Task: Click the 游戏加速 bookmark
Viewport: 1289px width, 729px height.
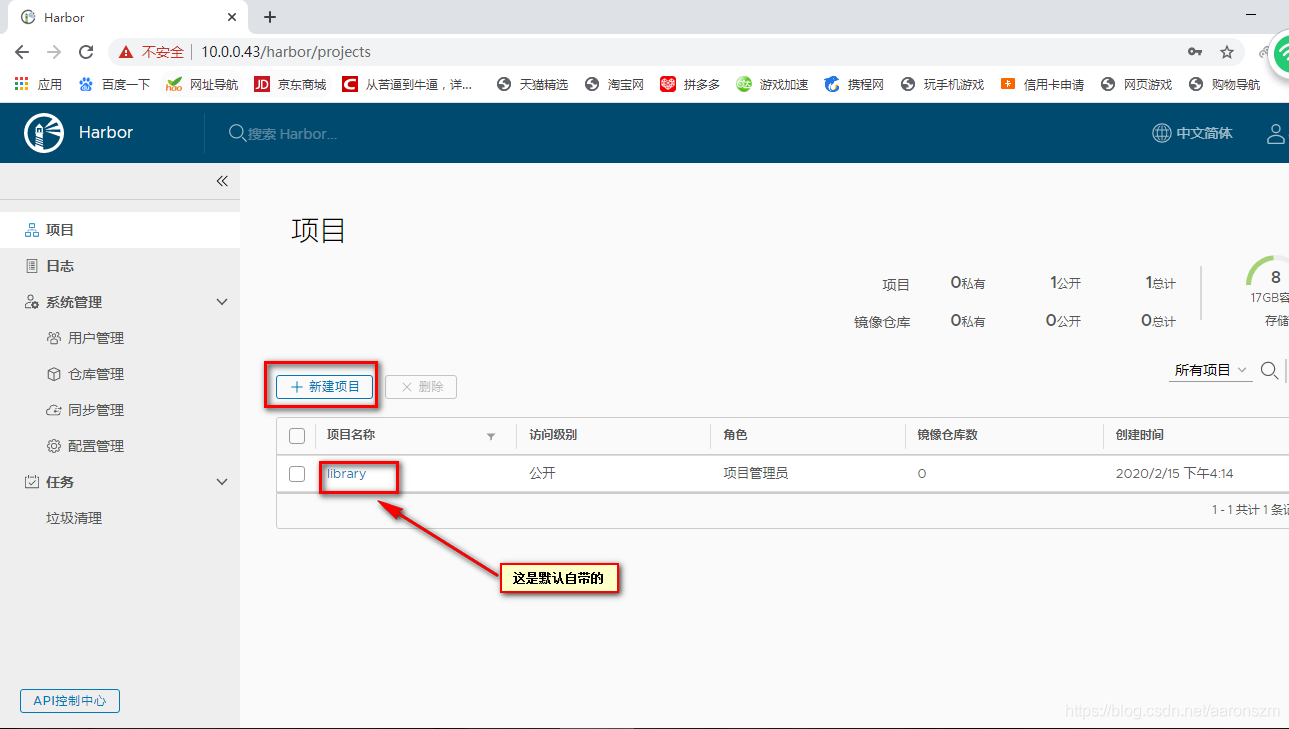Action: pos(772,84)
